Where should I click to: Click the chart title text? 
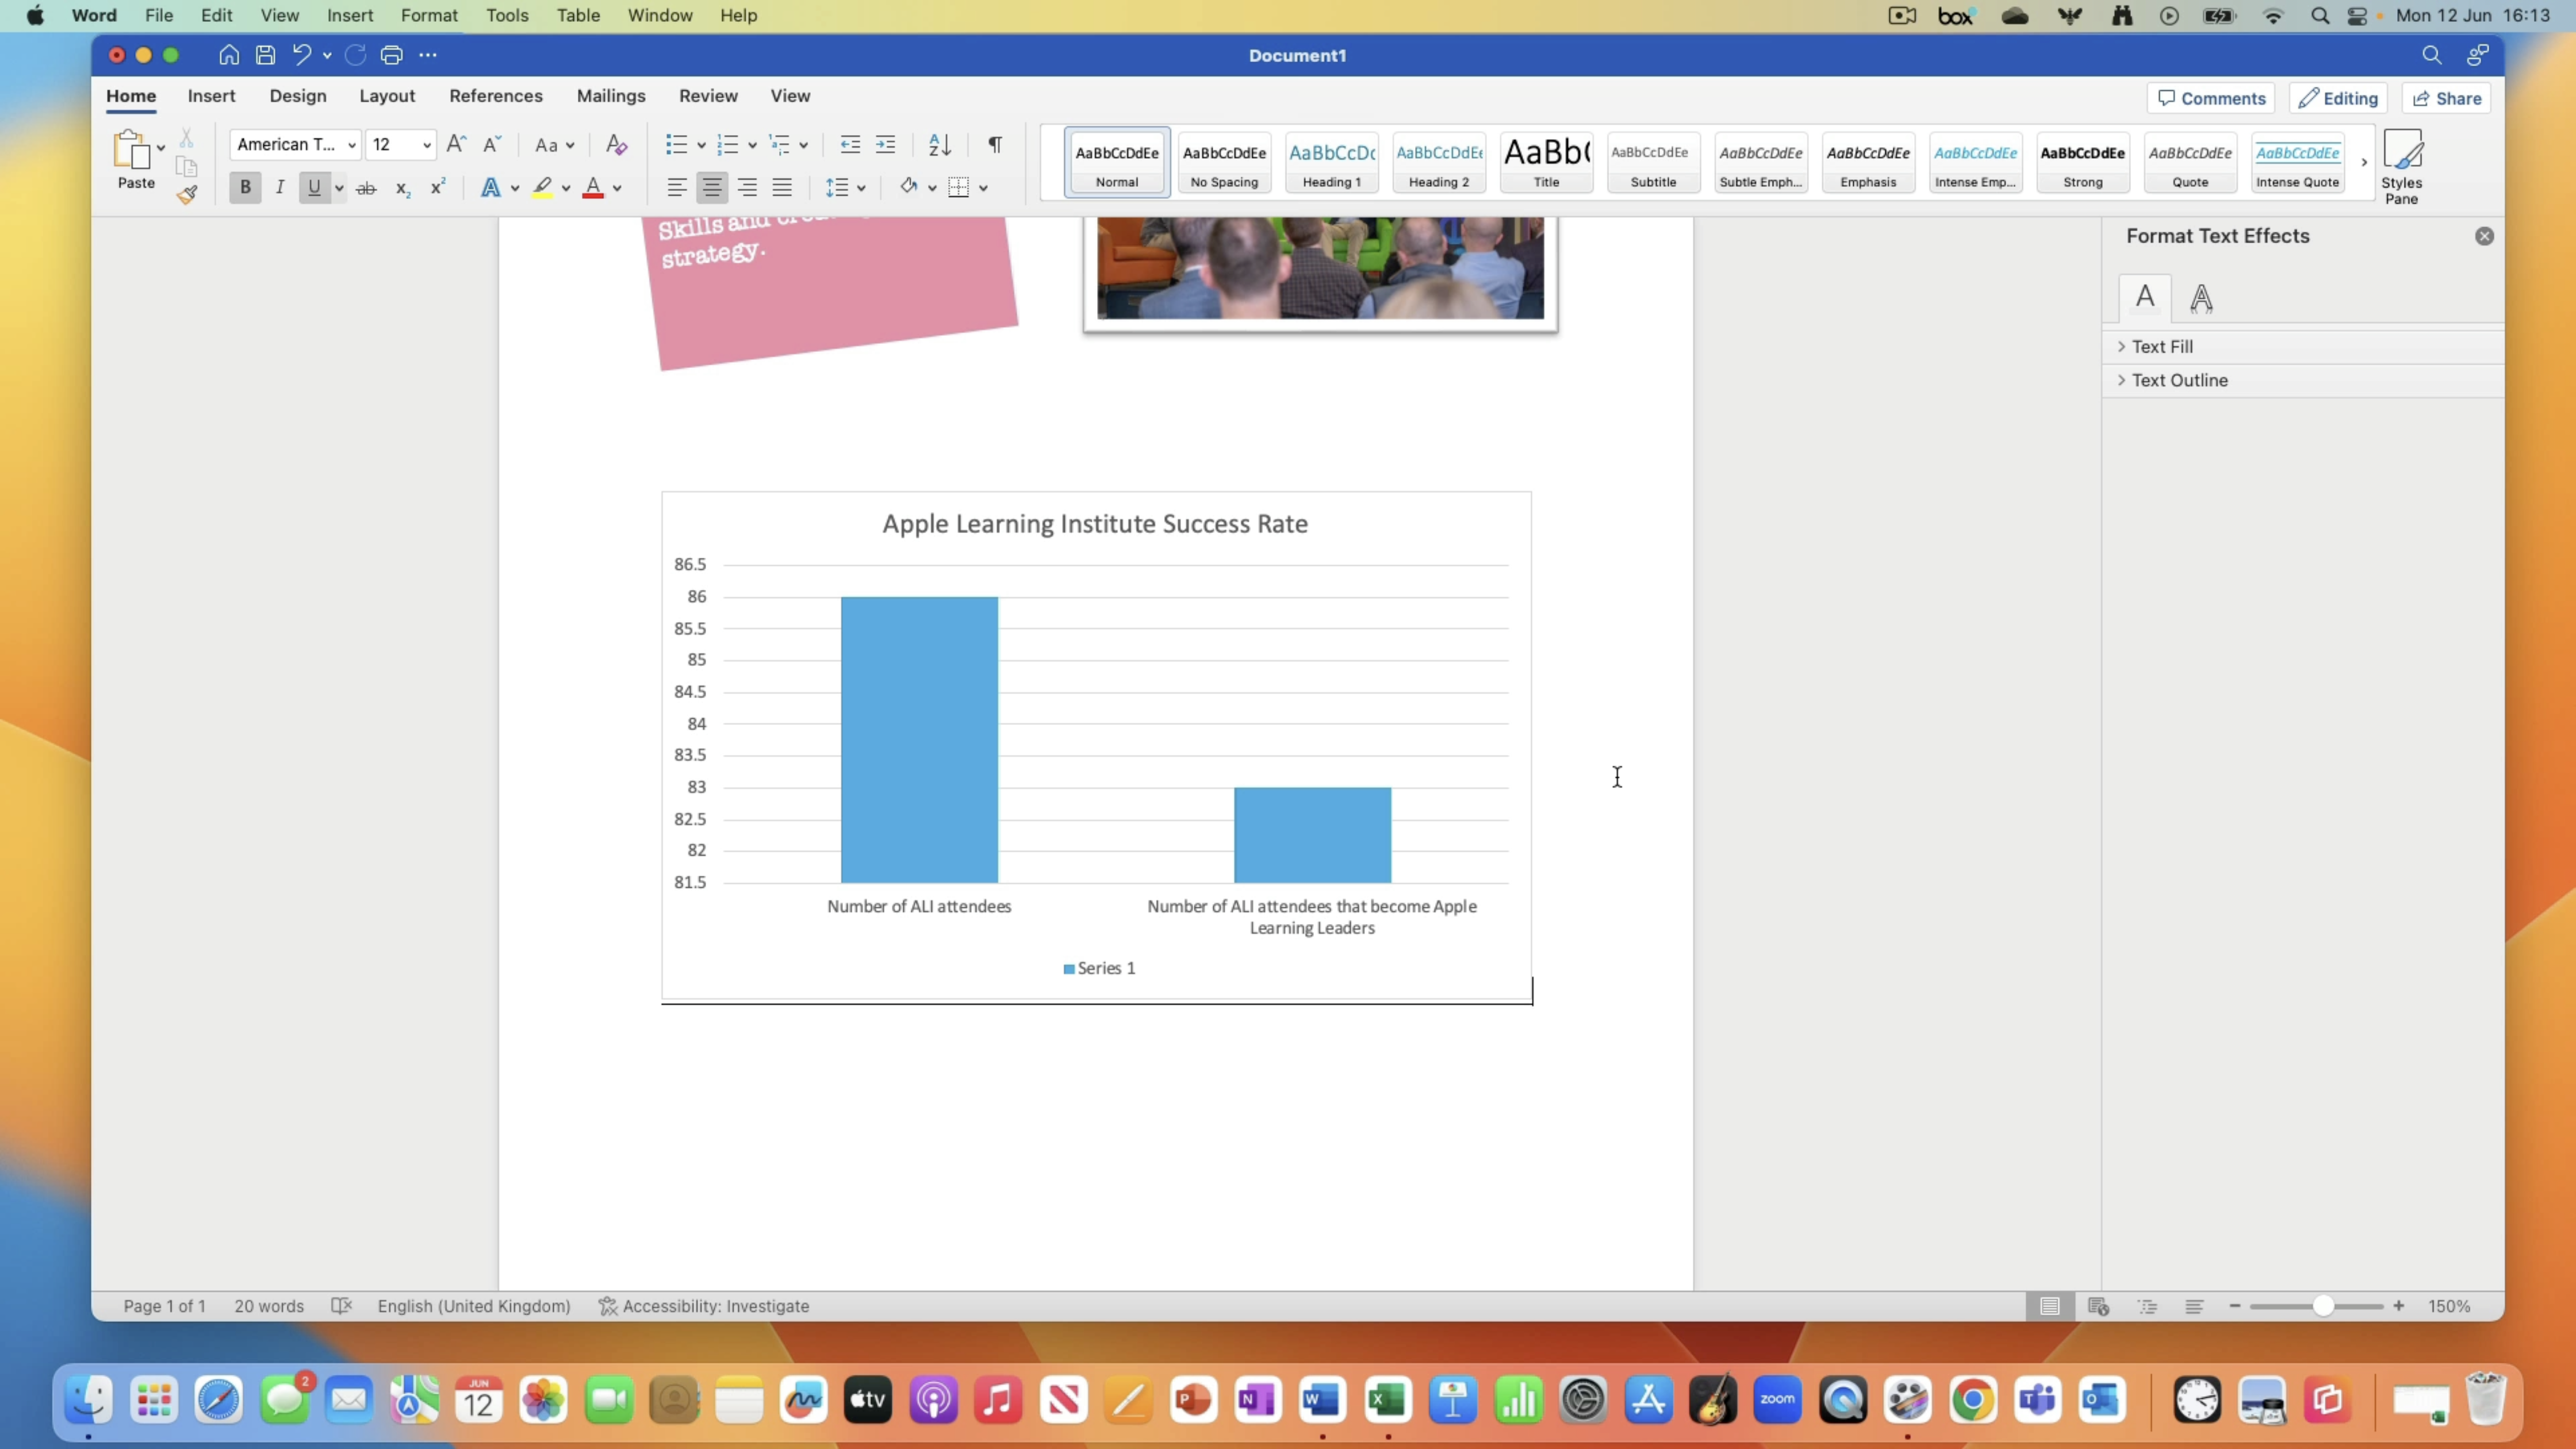(1095, 523)
